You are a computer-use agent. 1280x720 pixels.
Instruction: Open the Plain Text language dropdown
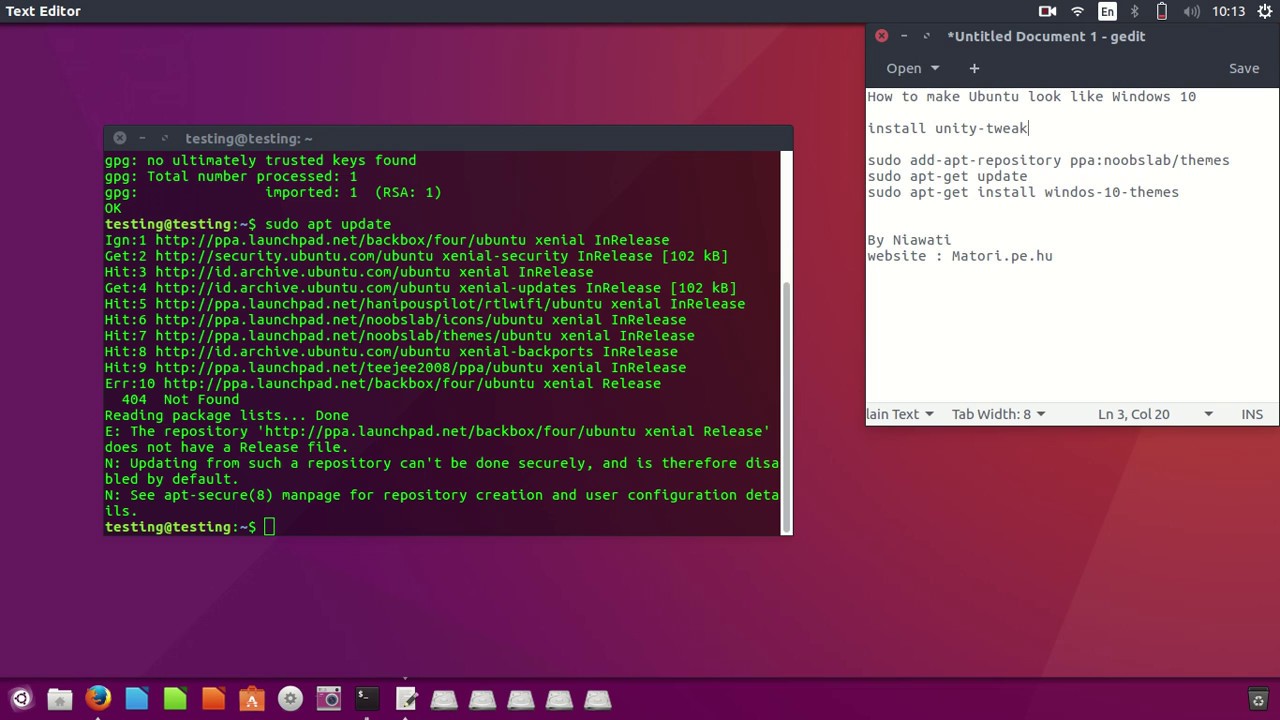pyautogui.click(x=900, y=414)
